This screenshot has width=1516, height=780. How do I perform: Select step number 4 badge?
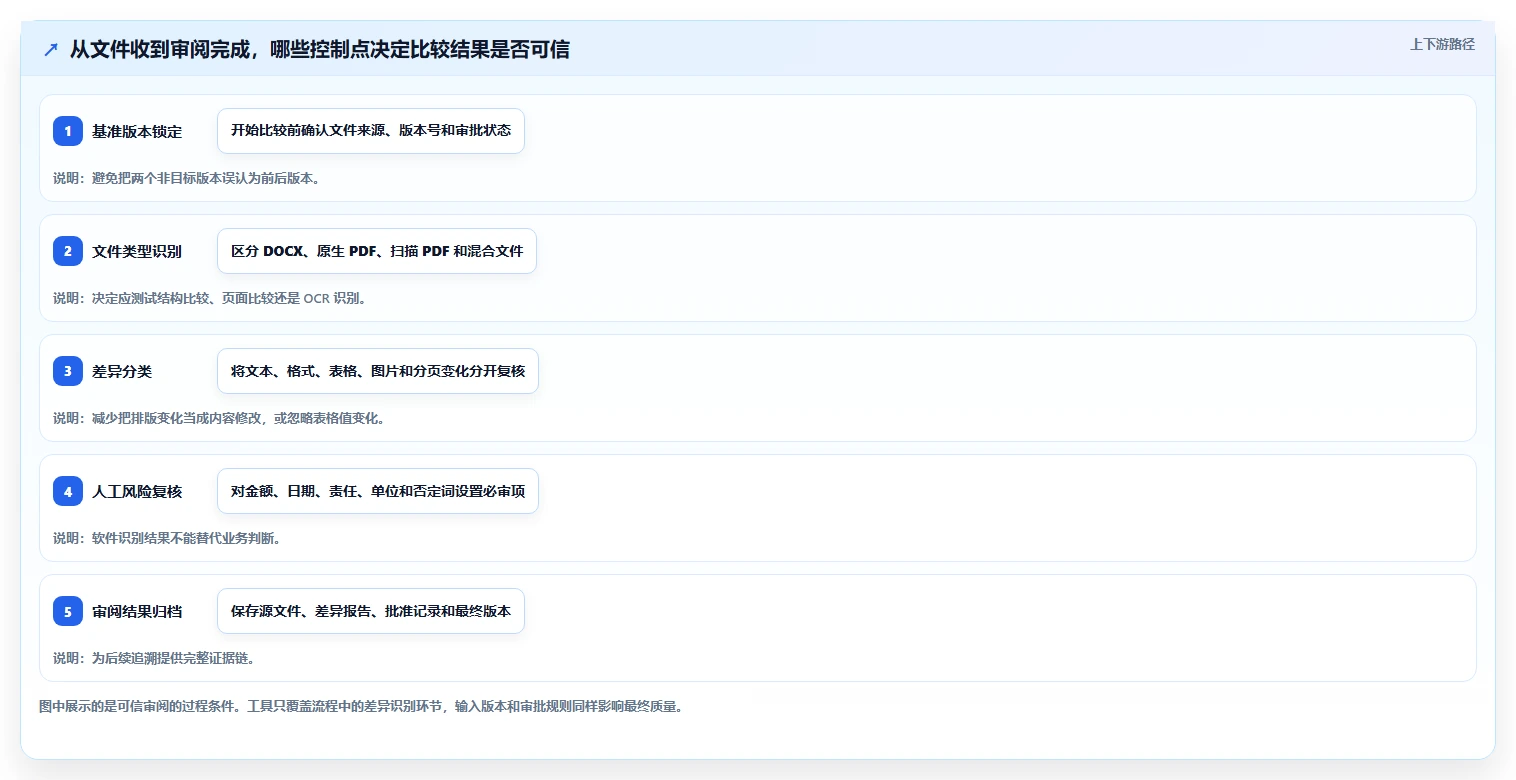pyautogui.click(x=68, y=491)
